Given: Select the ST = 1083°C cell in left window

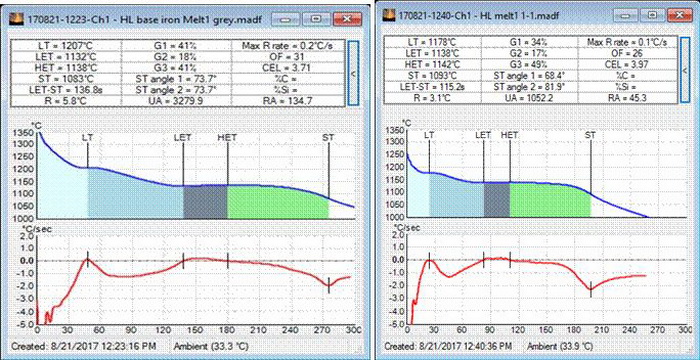Looking at the screenshot, I should (66, 79).
